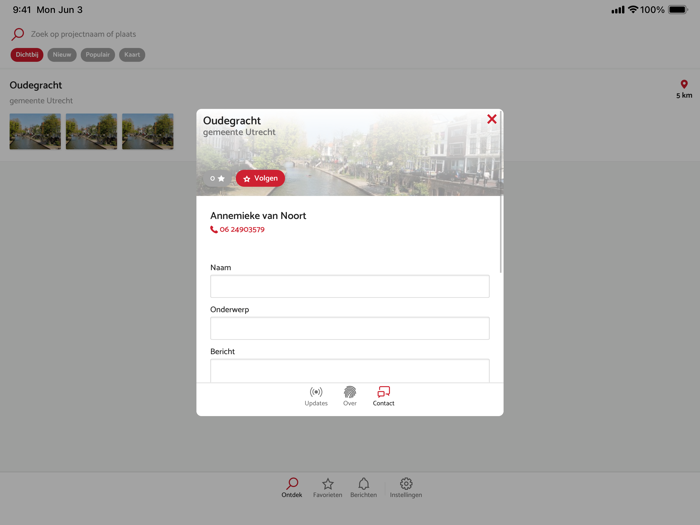Select the Contact tab in popup

pos(383,396)
